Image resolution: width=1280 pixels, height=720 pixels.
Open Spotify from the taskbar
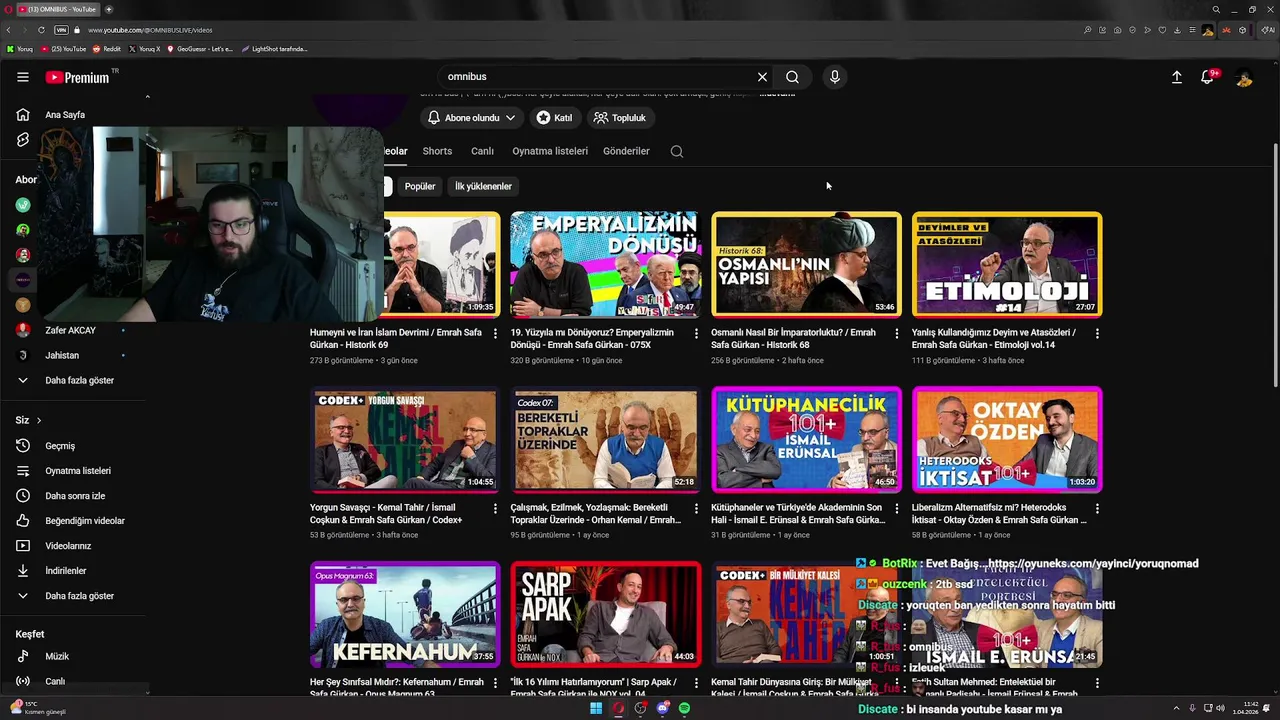point(684,708)
